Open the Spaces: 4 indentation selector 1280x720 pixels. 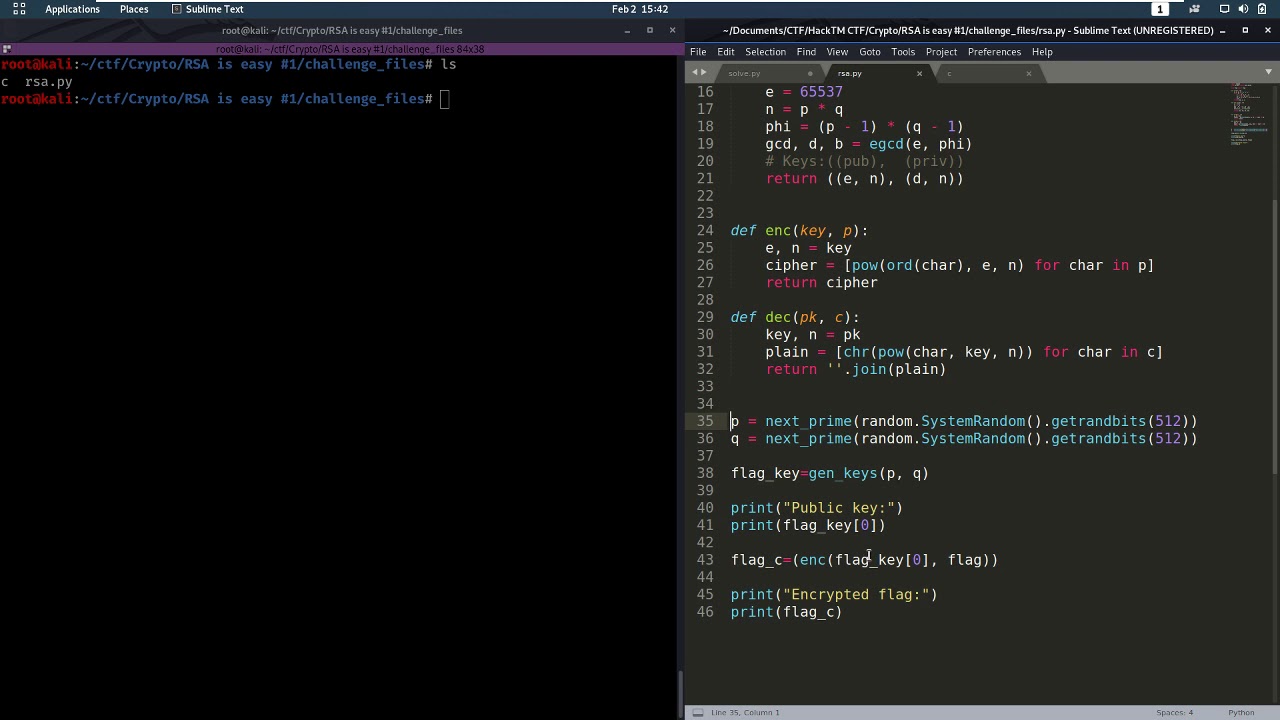point(1175,712)
